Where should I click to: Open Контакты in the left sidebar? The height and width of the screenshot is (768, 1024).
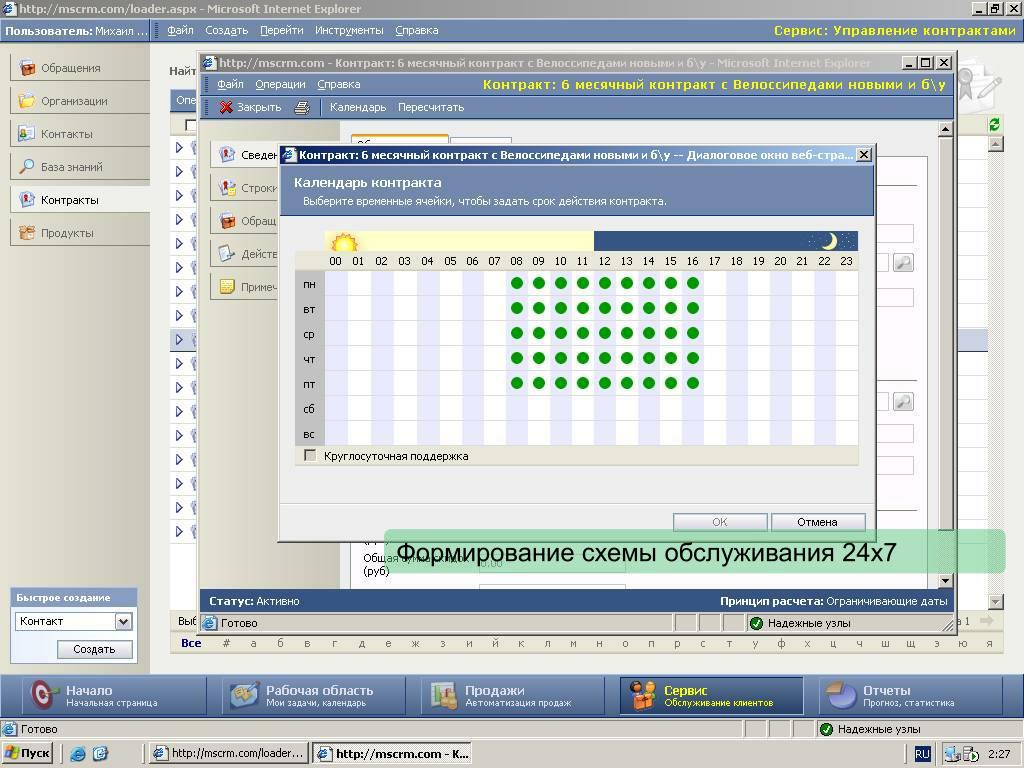[x=80, y=134]
